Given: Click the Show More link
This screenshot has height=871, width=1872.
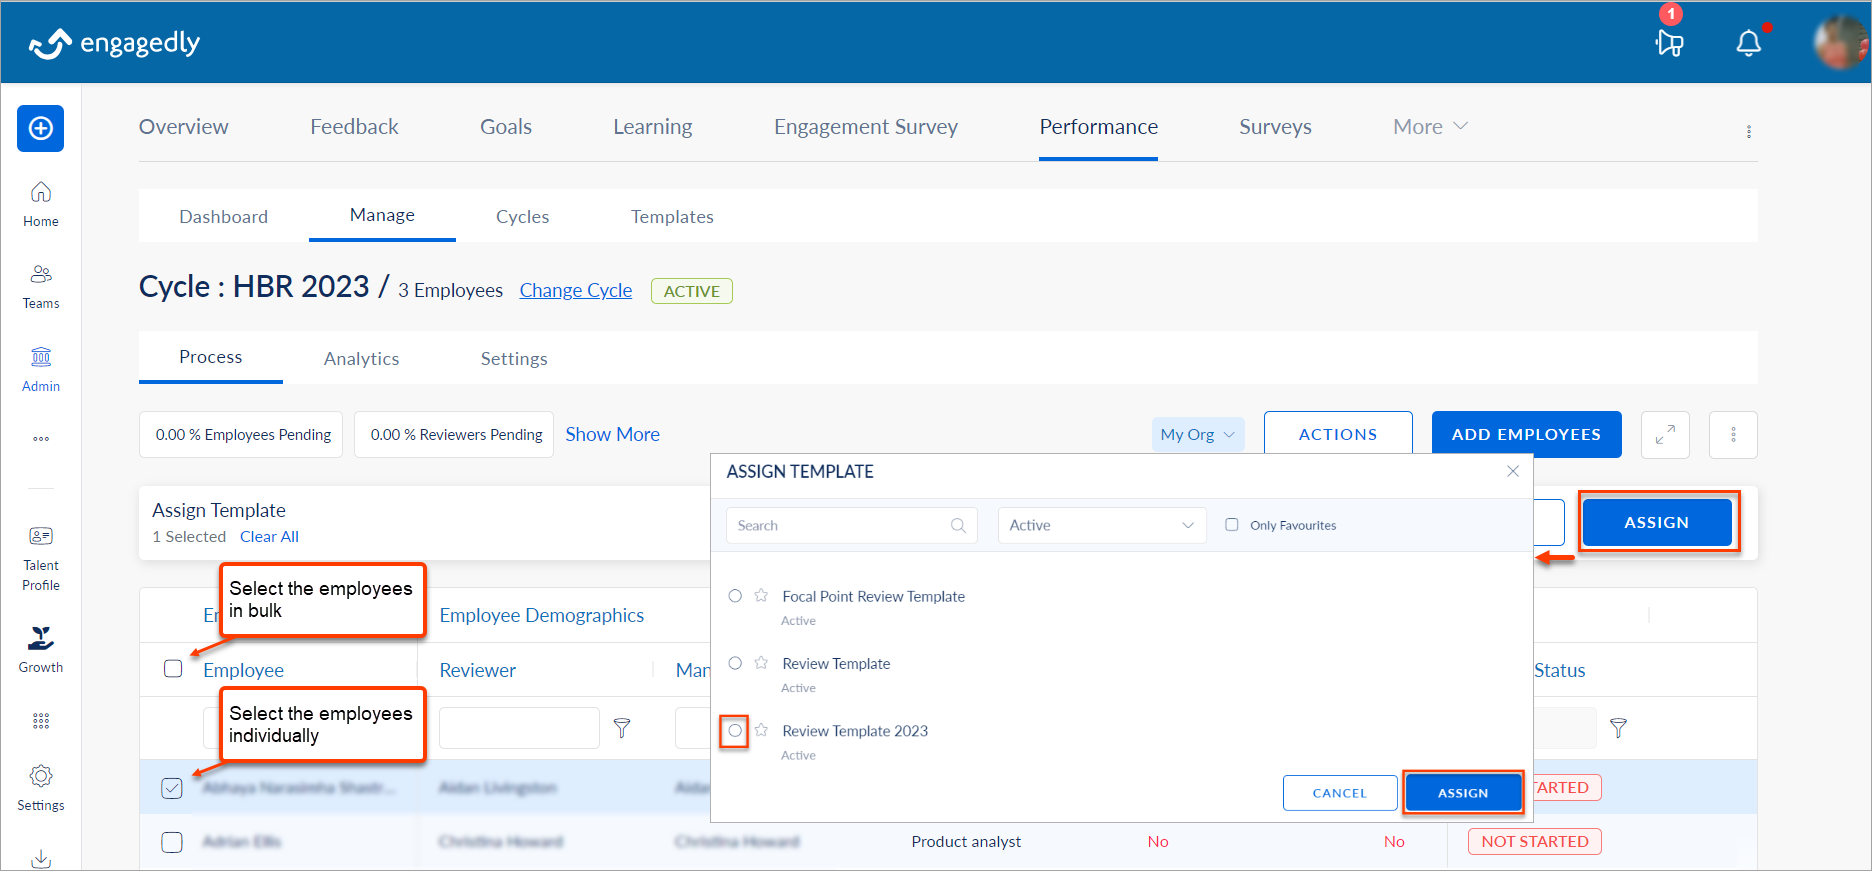Looking at the screenshot, I should coord(613,434).
